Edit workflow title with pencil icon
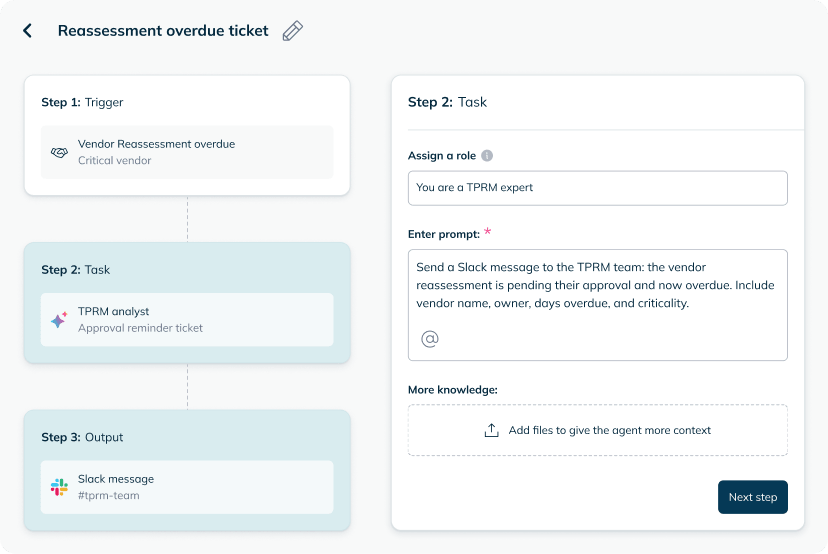828x554 pixels. pyautogui.click(x=293, y=31)
